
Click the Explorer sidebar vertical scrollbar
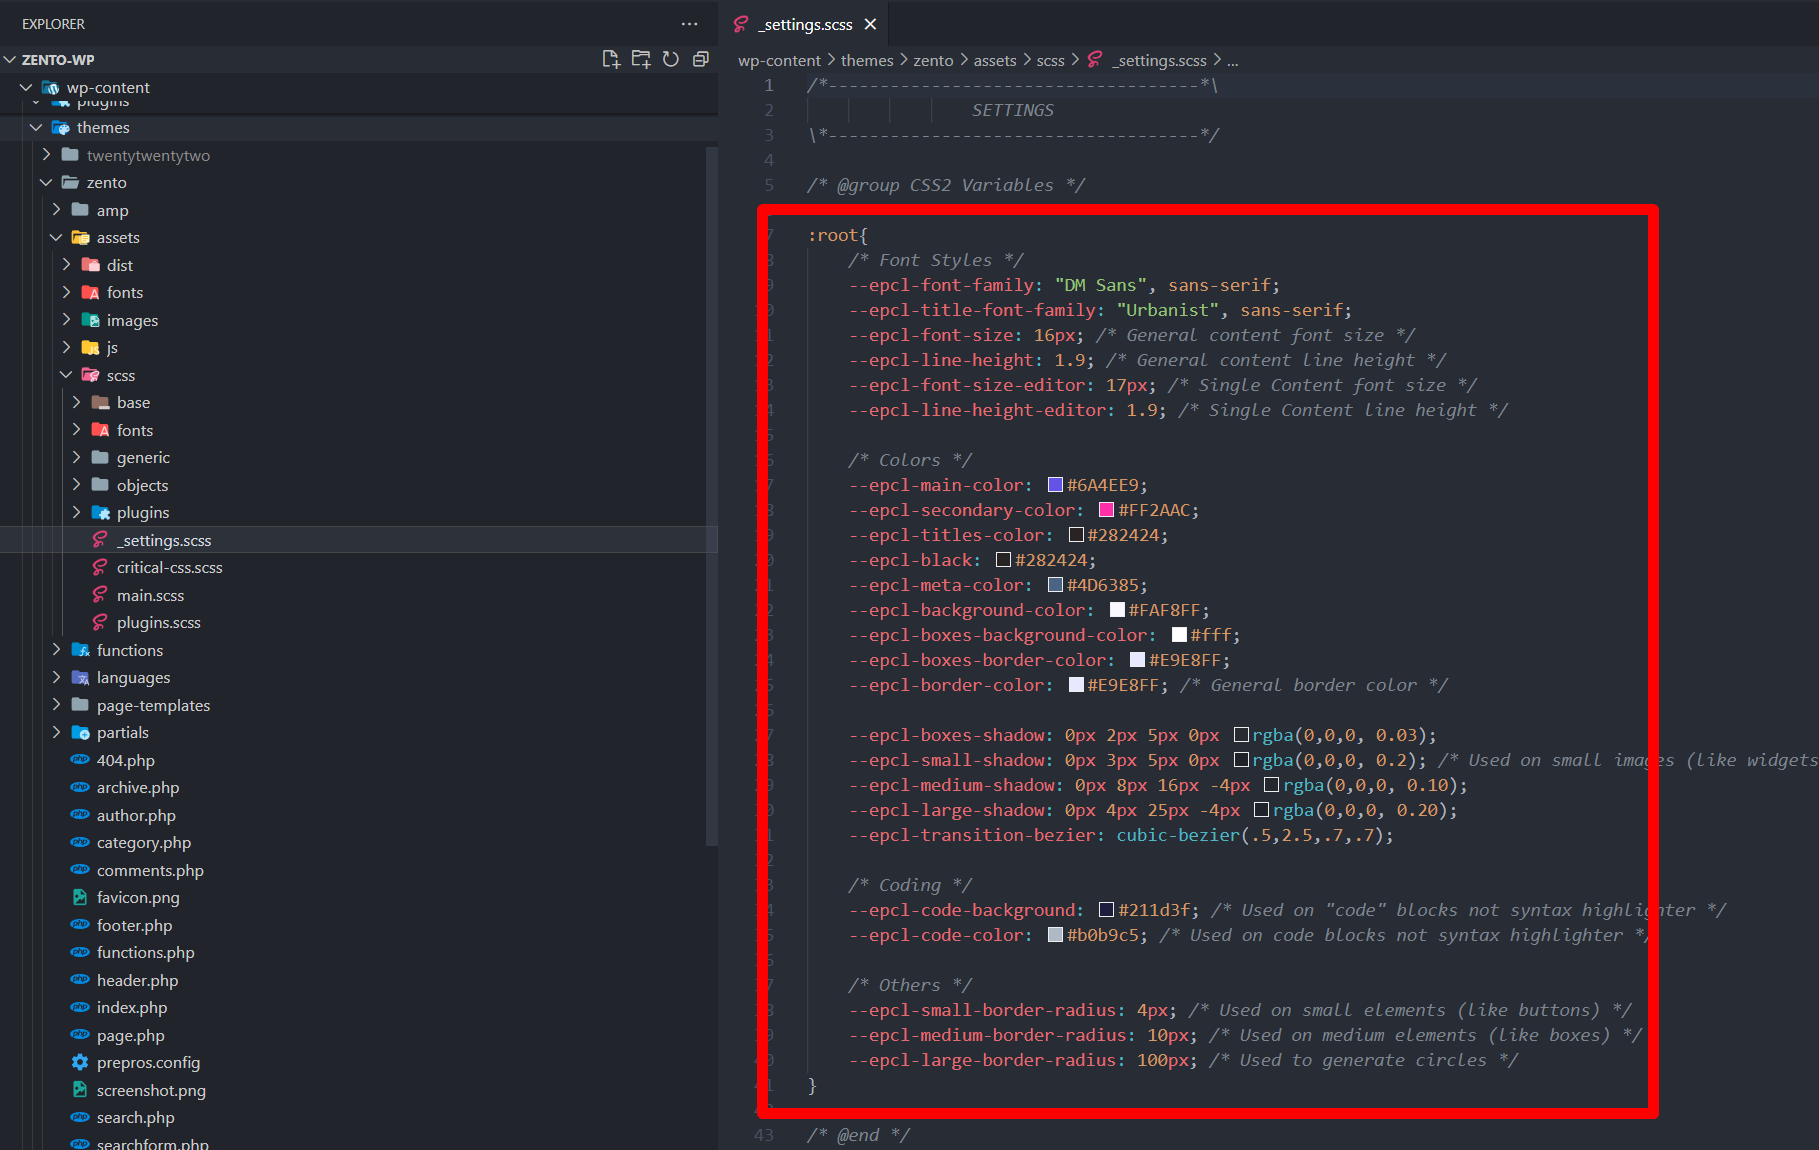coord(711,495)
